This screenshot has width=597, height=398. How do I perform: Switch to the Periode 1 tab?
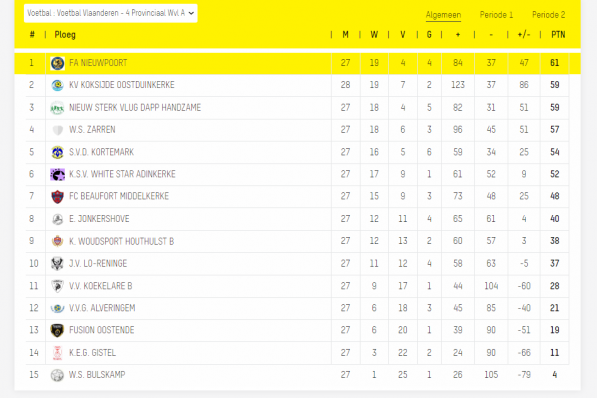496,15
